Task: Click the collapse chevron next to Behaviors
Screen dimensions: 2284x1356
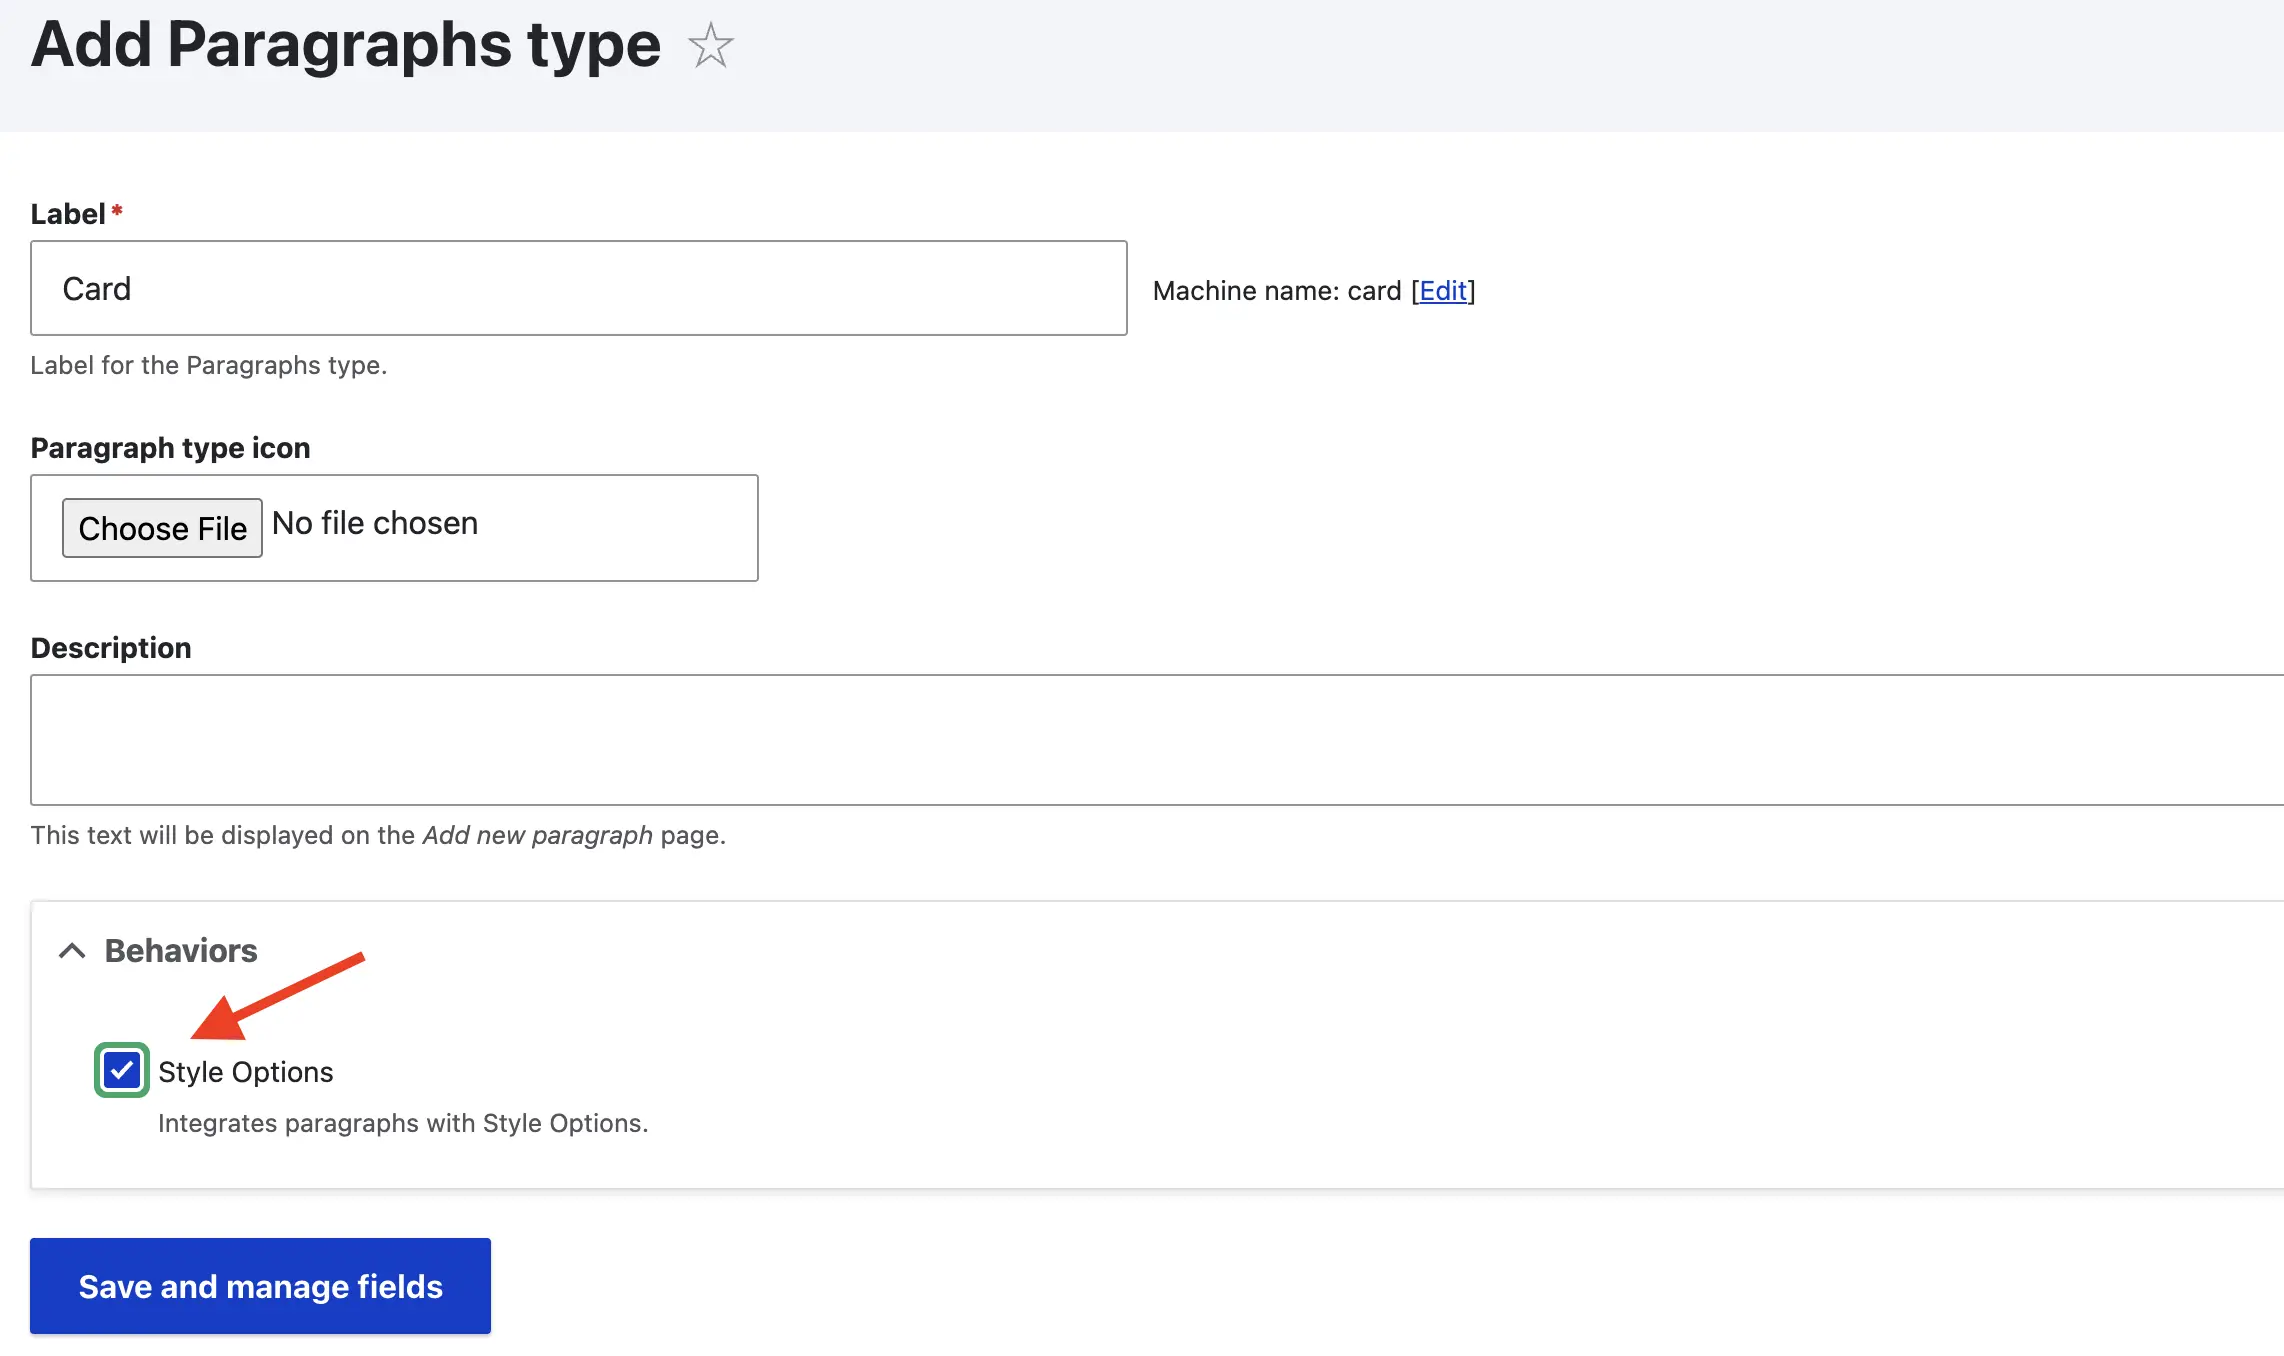Action: tap(72, 950)
